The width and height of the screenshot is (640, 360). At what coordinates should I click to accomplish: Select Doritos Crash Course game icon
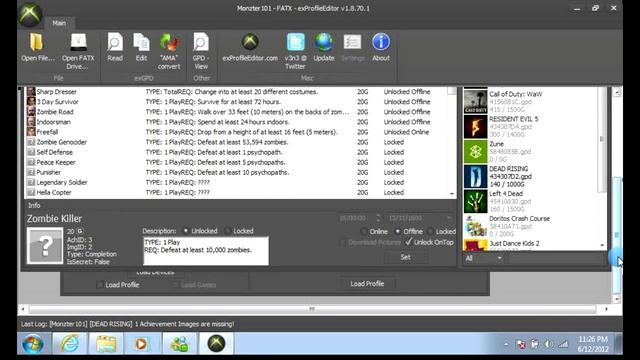[x=476, y=226]
